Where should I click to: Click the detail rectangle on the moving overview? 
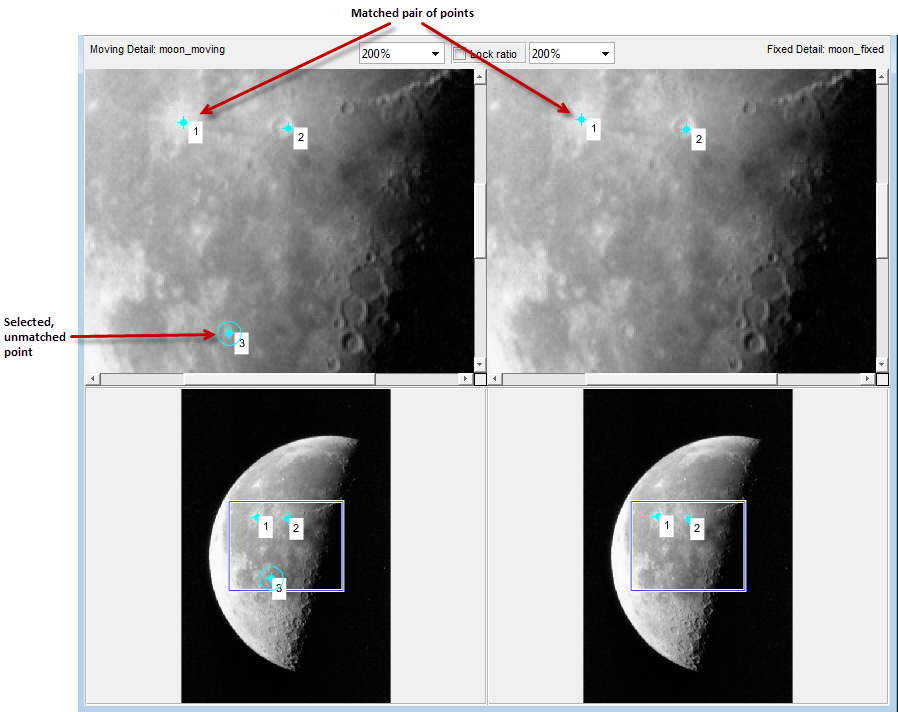click(x=287, y=501)
